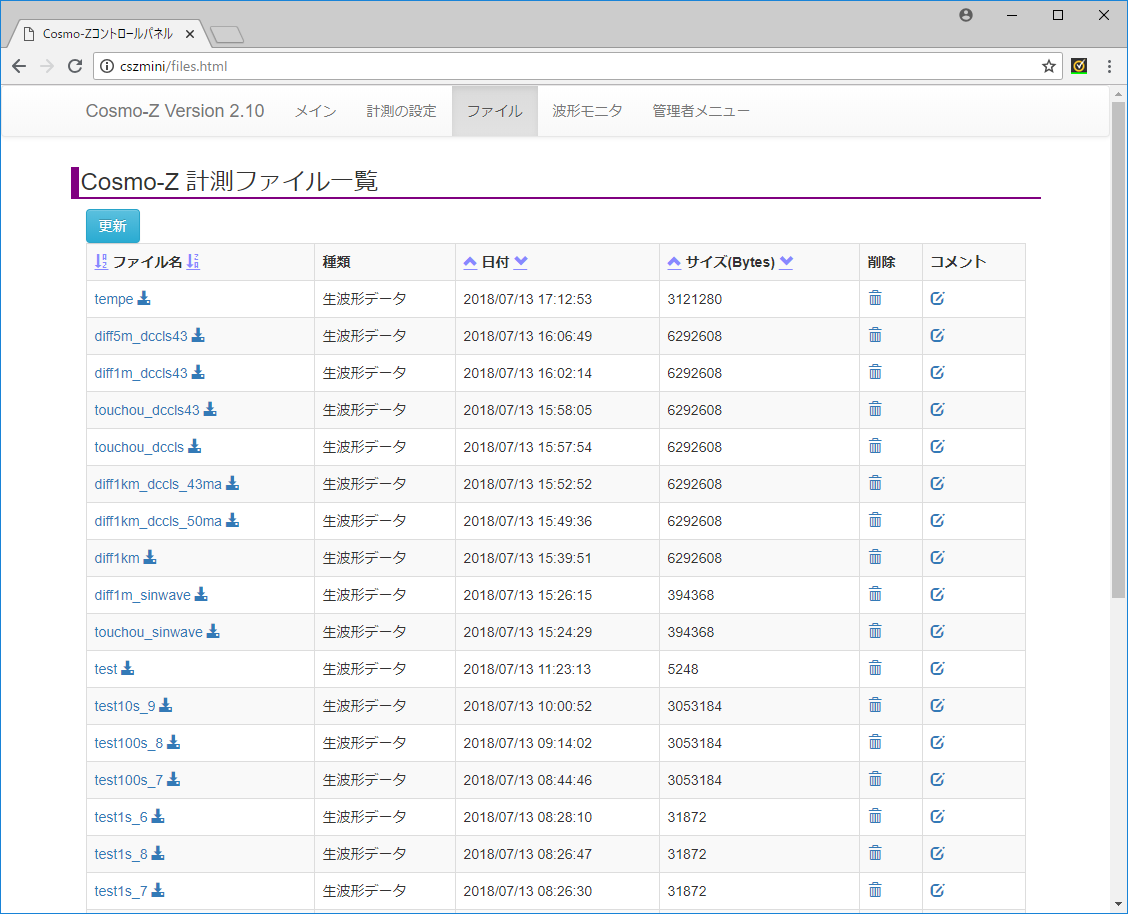
Task: Click download icon next to touchou_dccls43
Action: (x=210, y=409)
